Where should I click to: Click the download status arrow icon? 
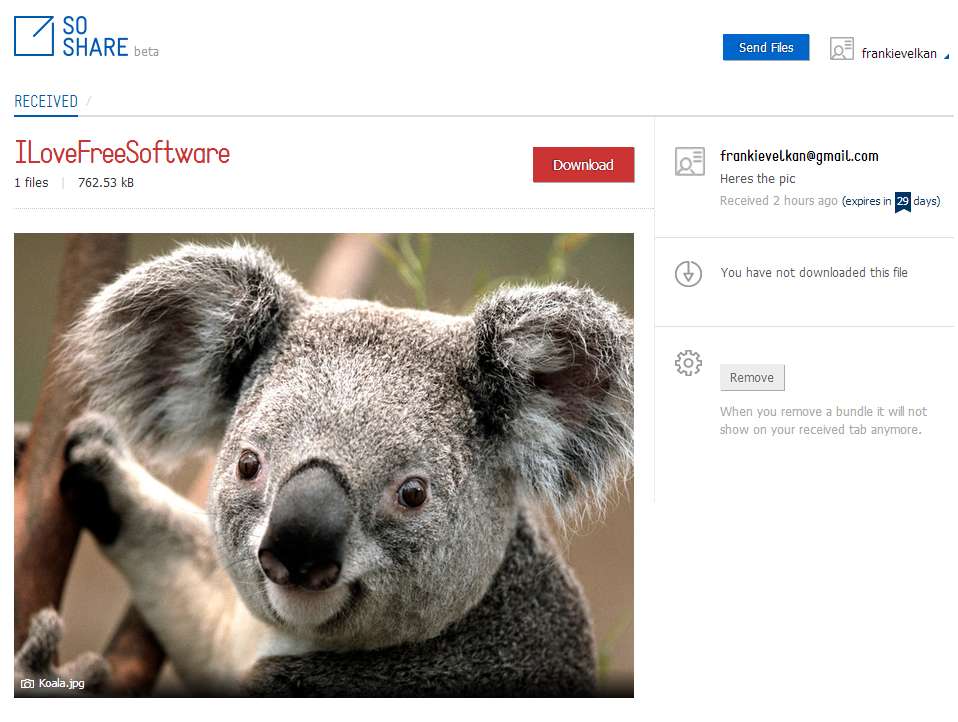coord(688,274)
